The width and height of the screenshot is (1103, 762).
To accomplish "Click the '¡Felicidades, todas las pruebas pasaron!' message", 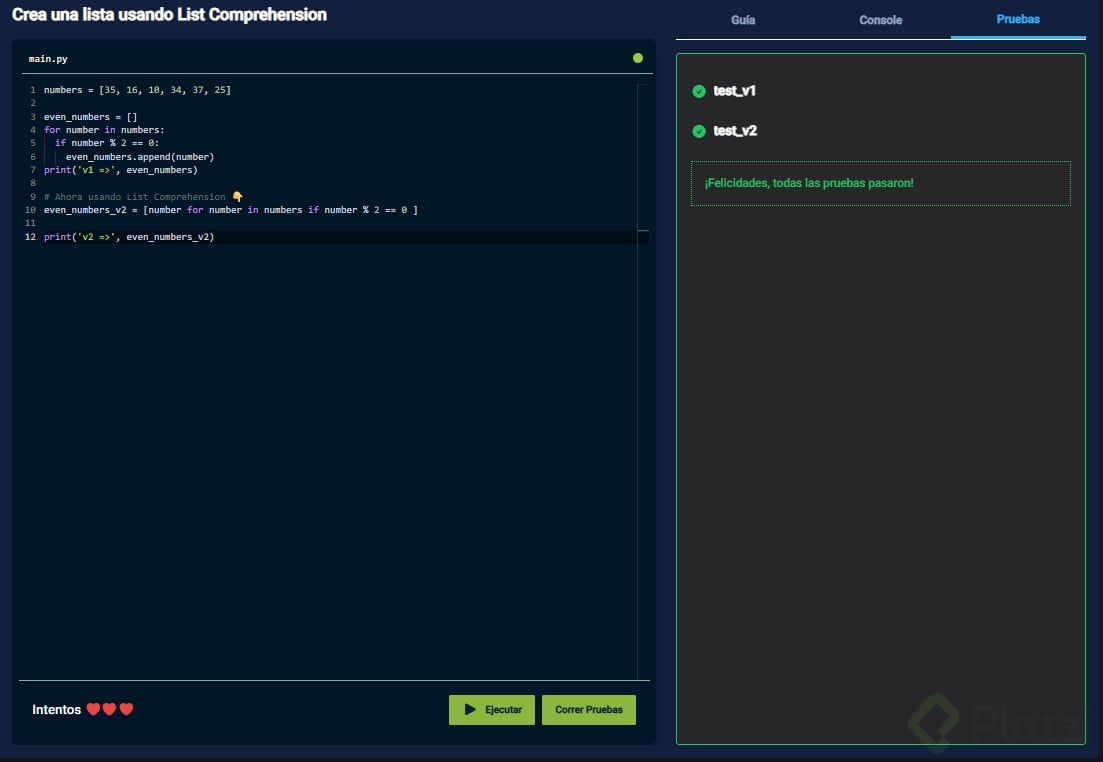I will click(809, 183).
